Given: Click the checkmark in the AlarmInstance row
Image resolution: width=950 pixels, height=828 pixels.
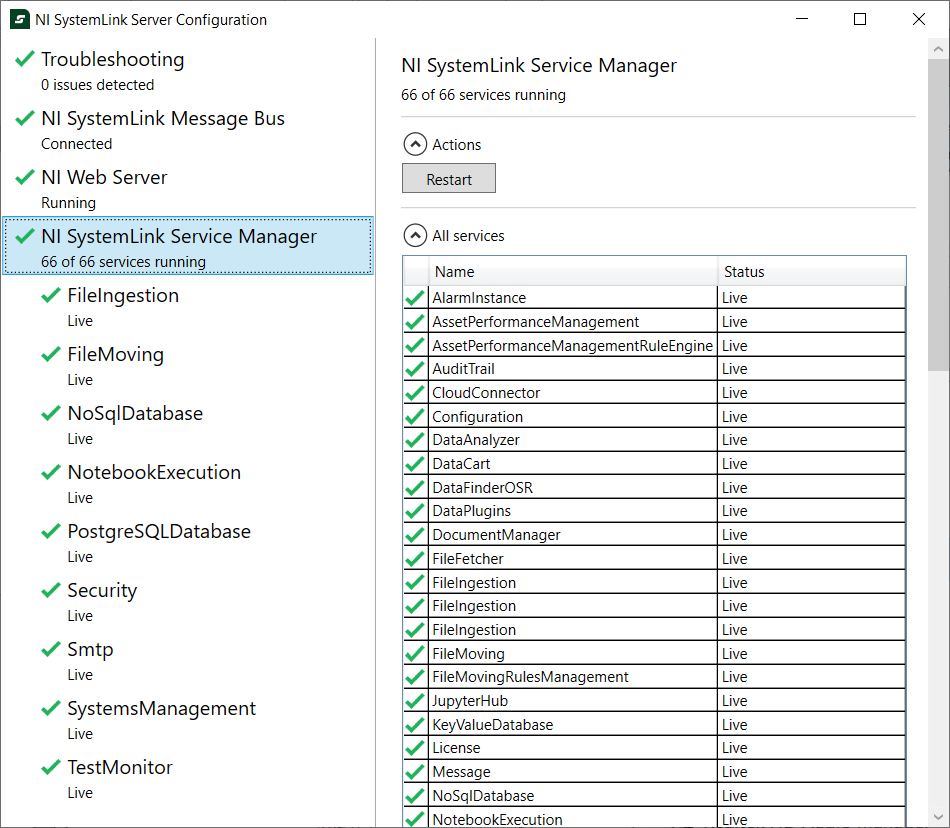Looking at the screenshot, I should [415, 298].
